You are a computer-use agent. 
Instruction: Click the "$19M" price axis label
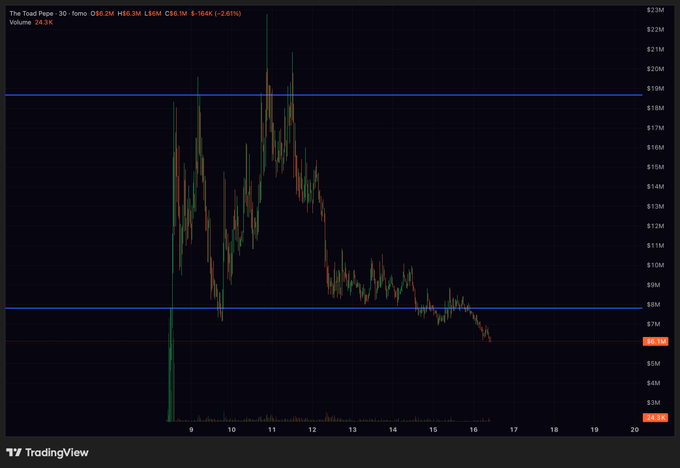(655, 88)
